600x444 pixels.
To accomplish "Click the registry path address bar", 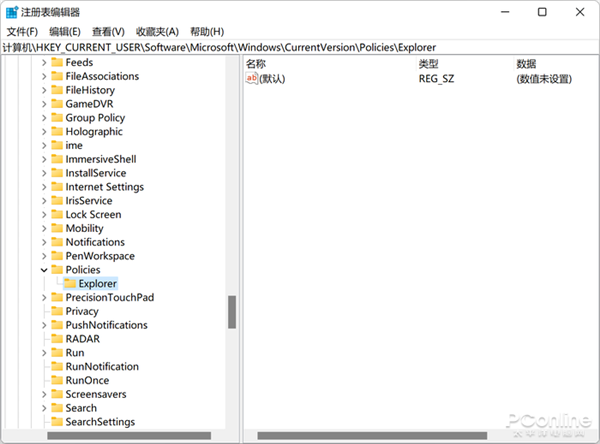I will coord(300,47).
